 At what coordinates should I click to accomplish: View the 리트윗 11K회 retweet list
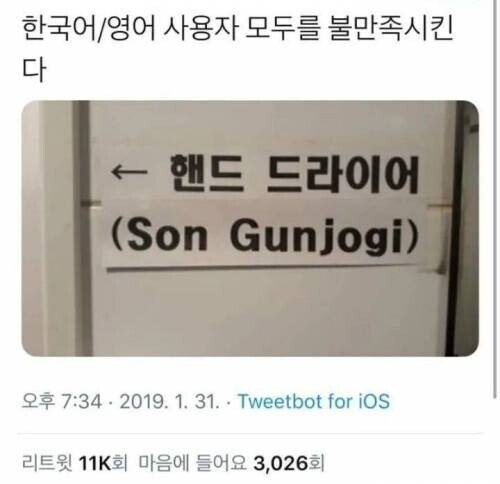(x=75, y=463)
